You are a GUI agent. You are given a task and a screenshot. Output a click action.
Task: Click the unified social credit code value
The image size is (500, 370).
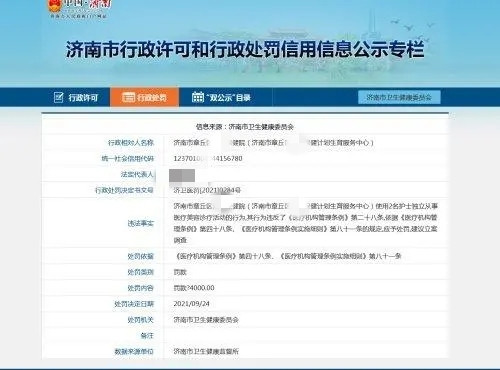(x=208, y=158)
